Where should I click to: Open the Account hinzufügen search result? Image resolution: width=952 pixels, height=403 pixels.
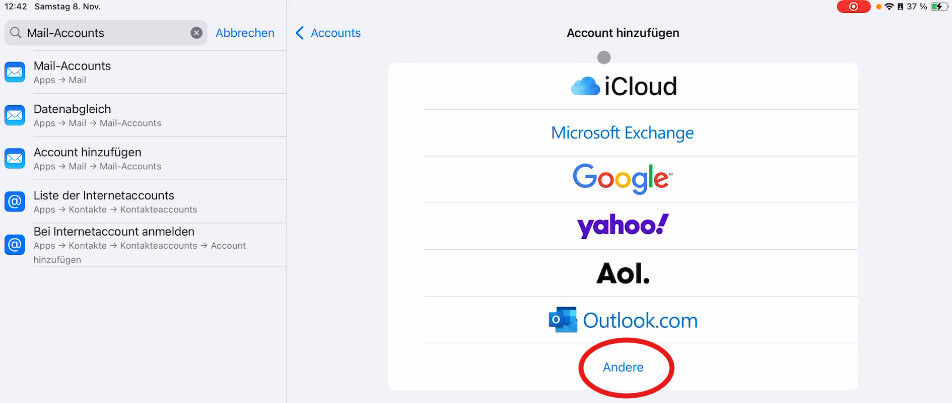click(x=143, y=158)
